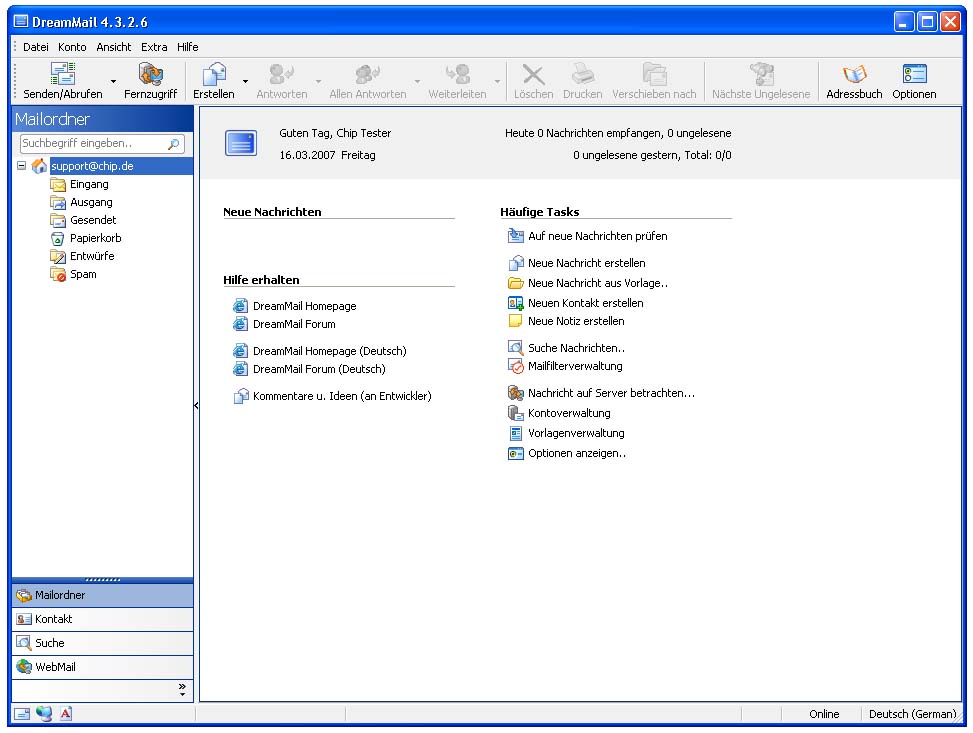
Task: Click the Erstellen compose icon
Action: pyautogui.click(x=214, y=74)
